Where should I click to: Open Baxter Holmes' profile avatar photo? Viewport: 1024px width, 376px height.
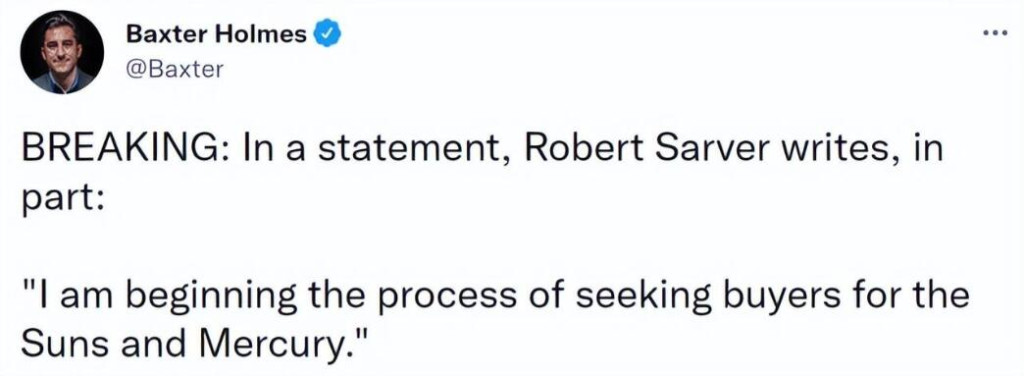[61, 53]
